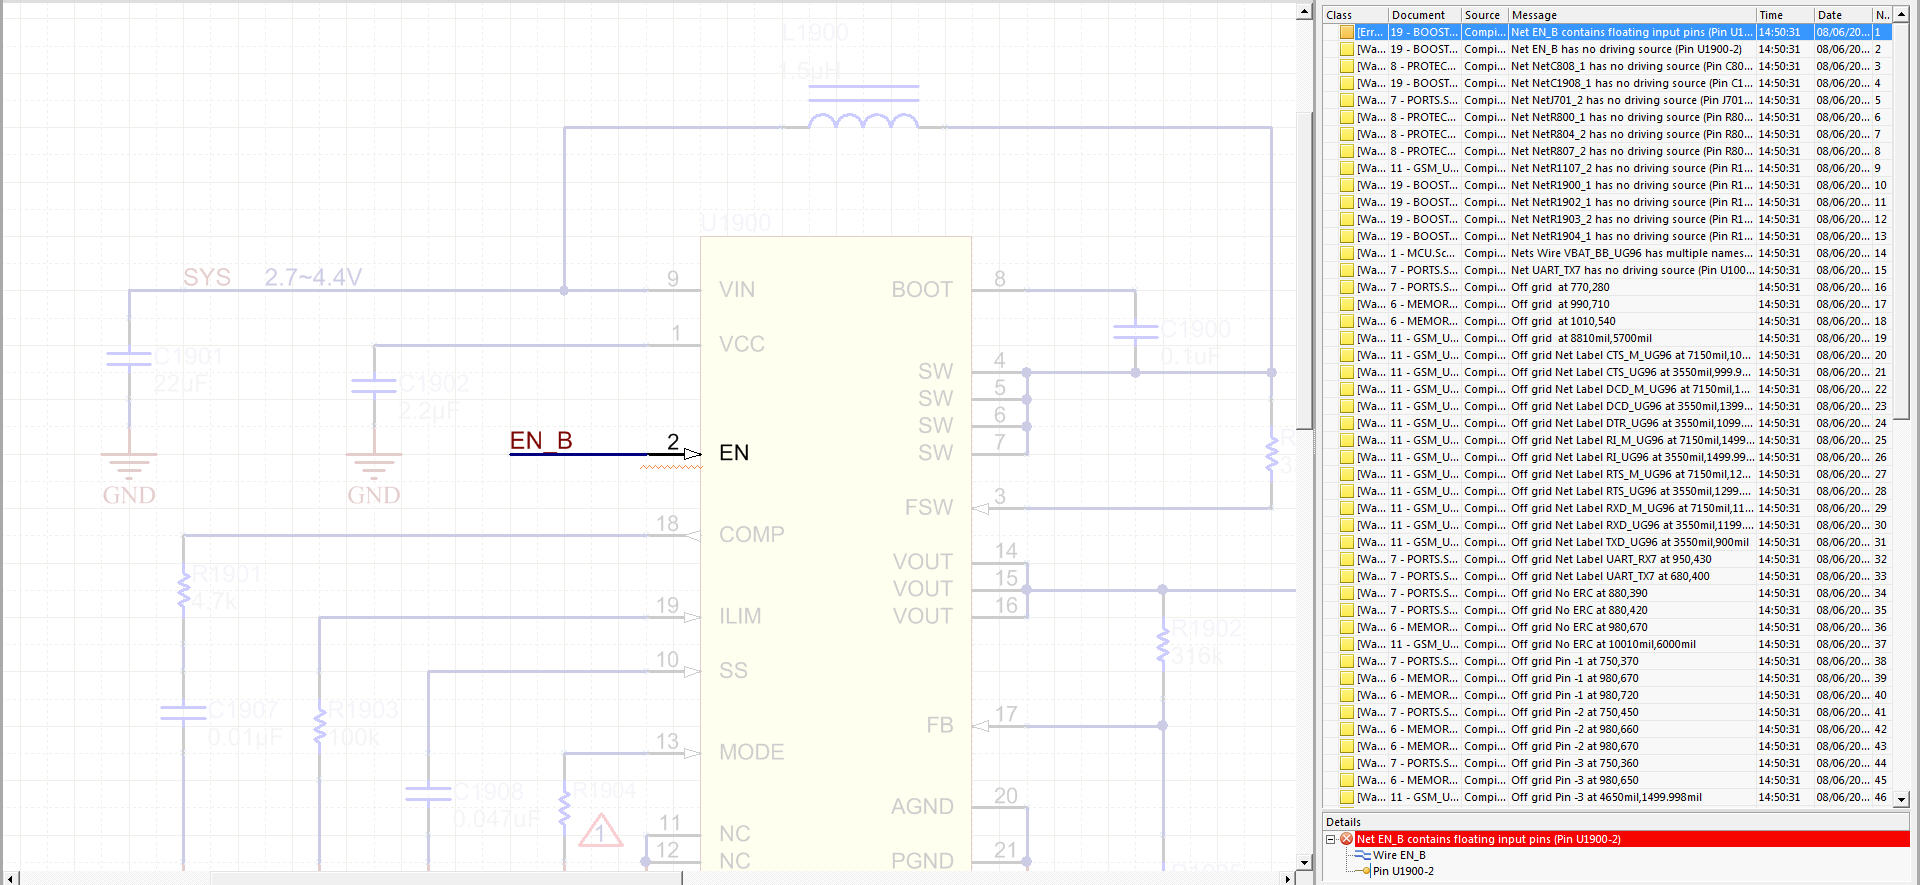
Task: Collapse the Net EN_B error node in Details
Action: coord(1331,839)
